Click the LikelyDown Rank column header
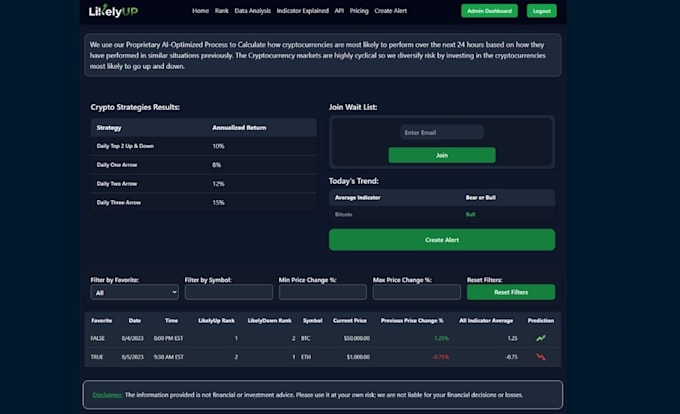Screen dimensions: 680x414 [269, 321]
